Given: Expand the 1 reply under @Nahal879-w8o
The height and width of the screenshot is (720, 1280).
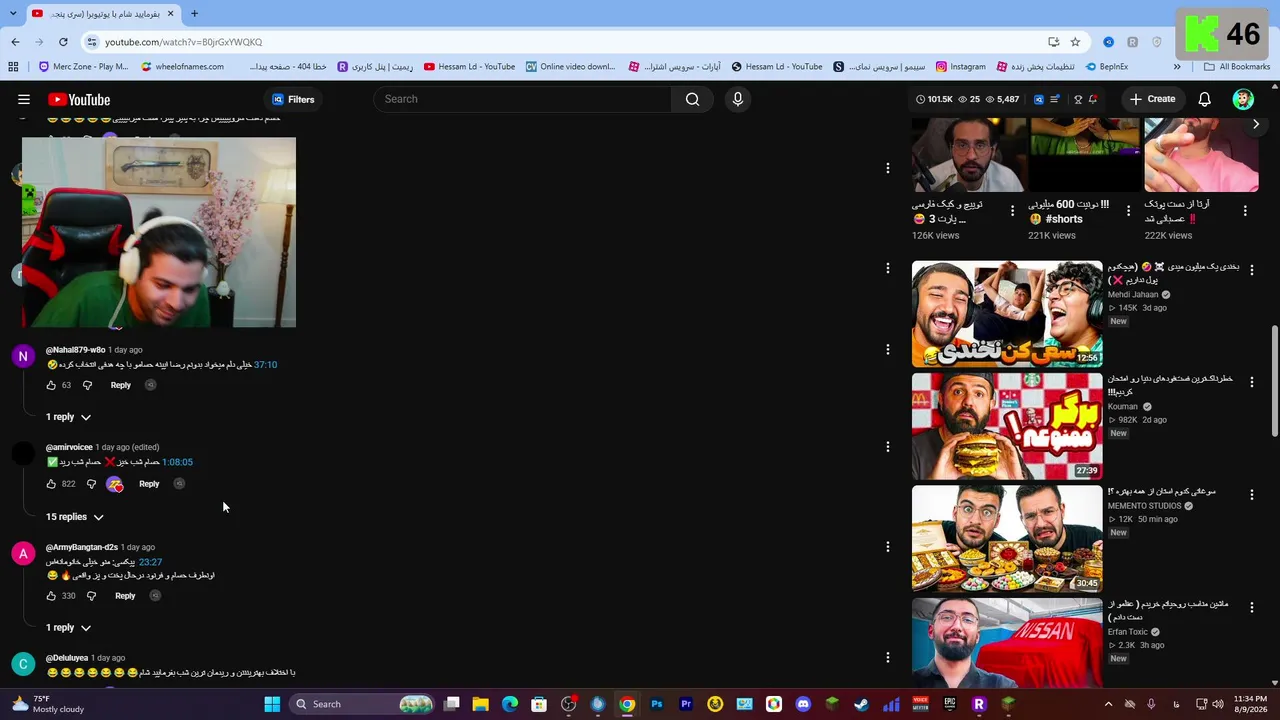Looking at the screenshot, I should click(68, 417).
